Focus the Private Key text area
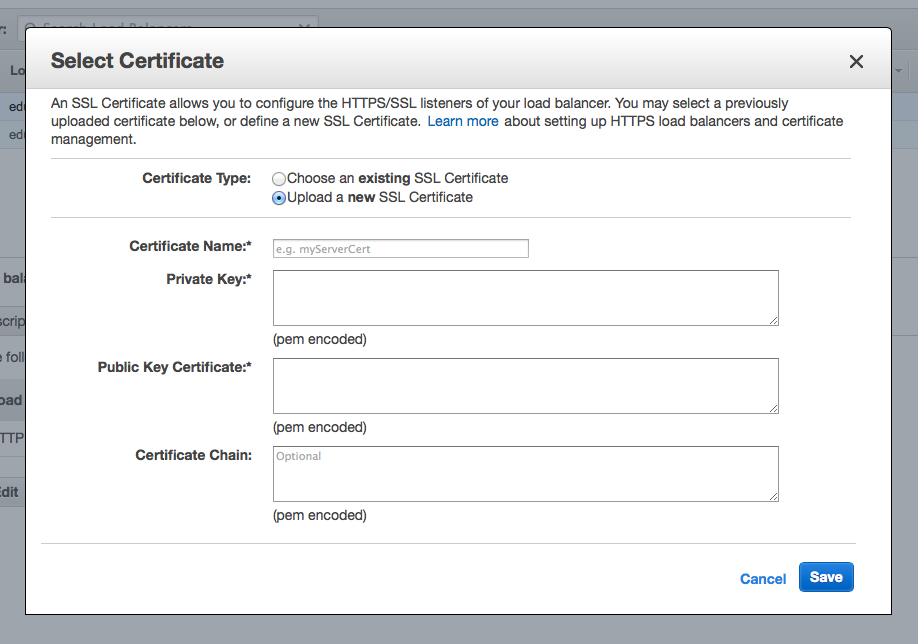The image size is (918, 644). click(525, 297)
